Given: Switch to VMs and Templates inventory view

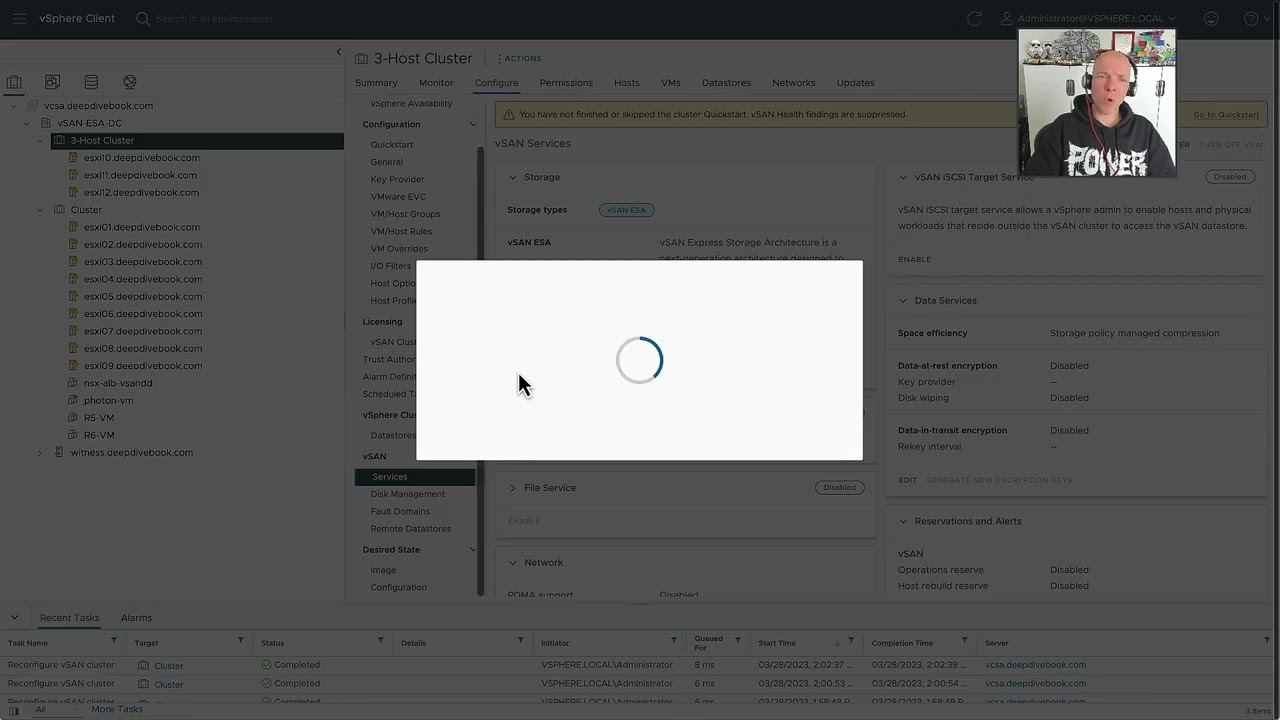Looking at the screenshot, I should click(x=52, y=82).
